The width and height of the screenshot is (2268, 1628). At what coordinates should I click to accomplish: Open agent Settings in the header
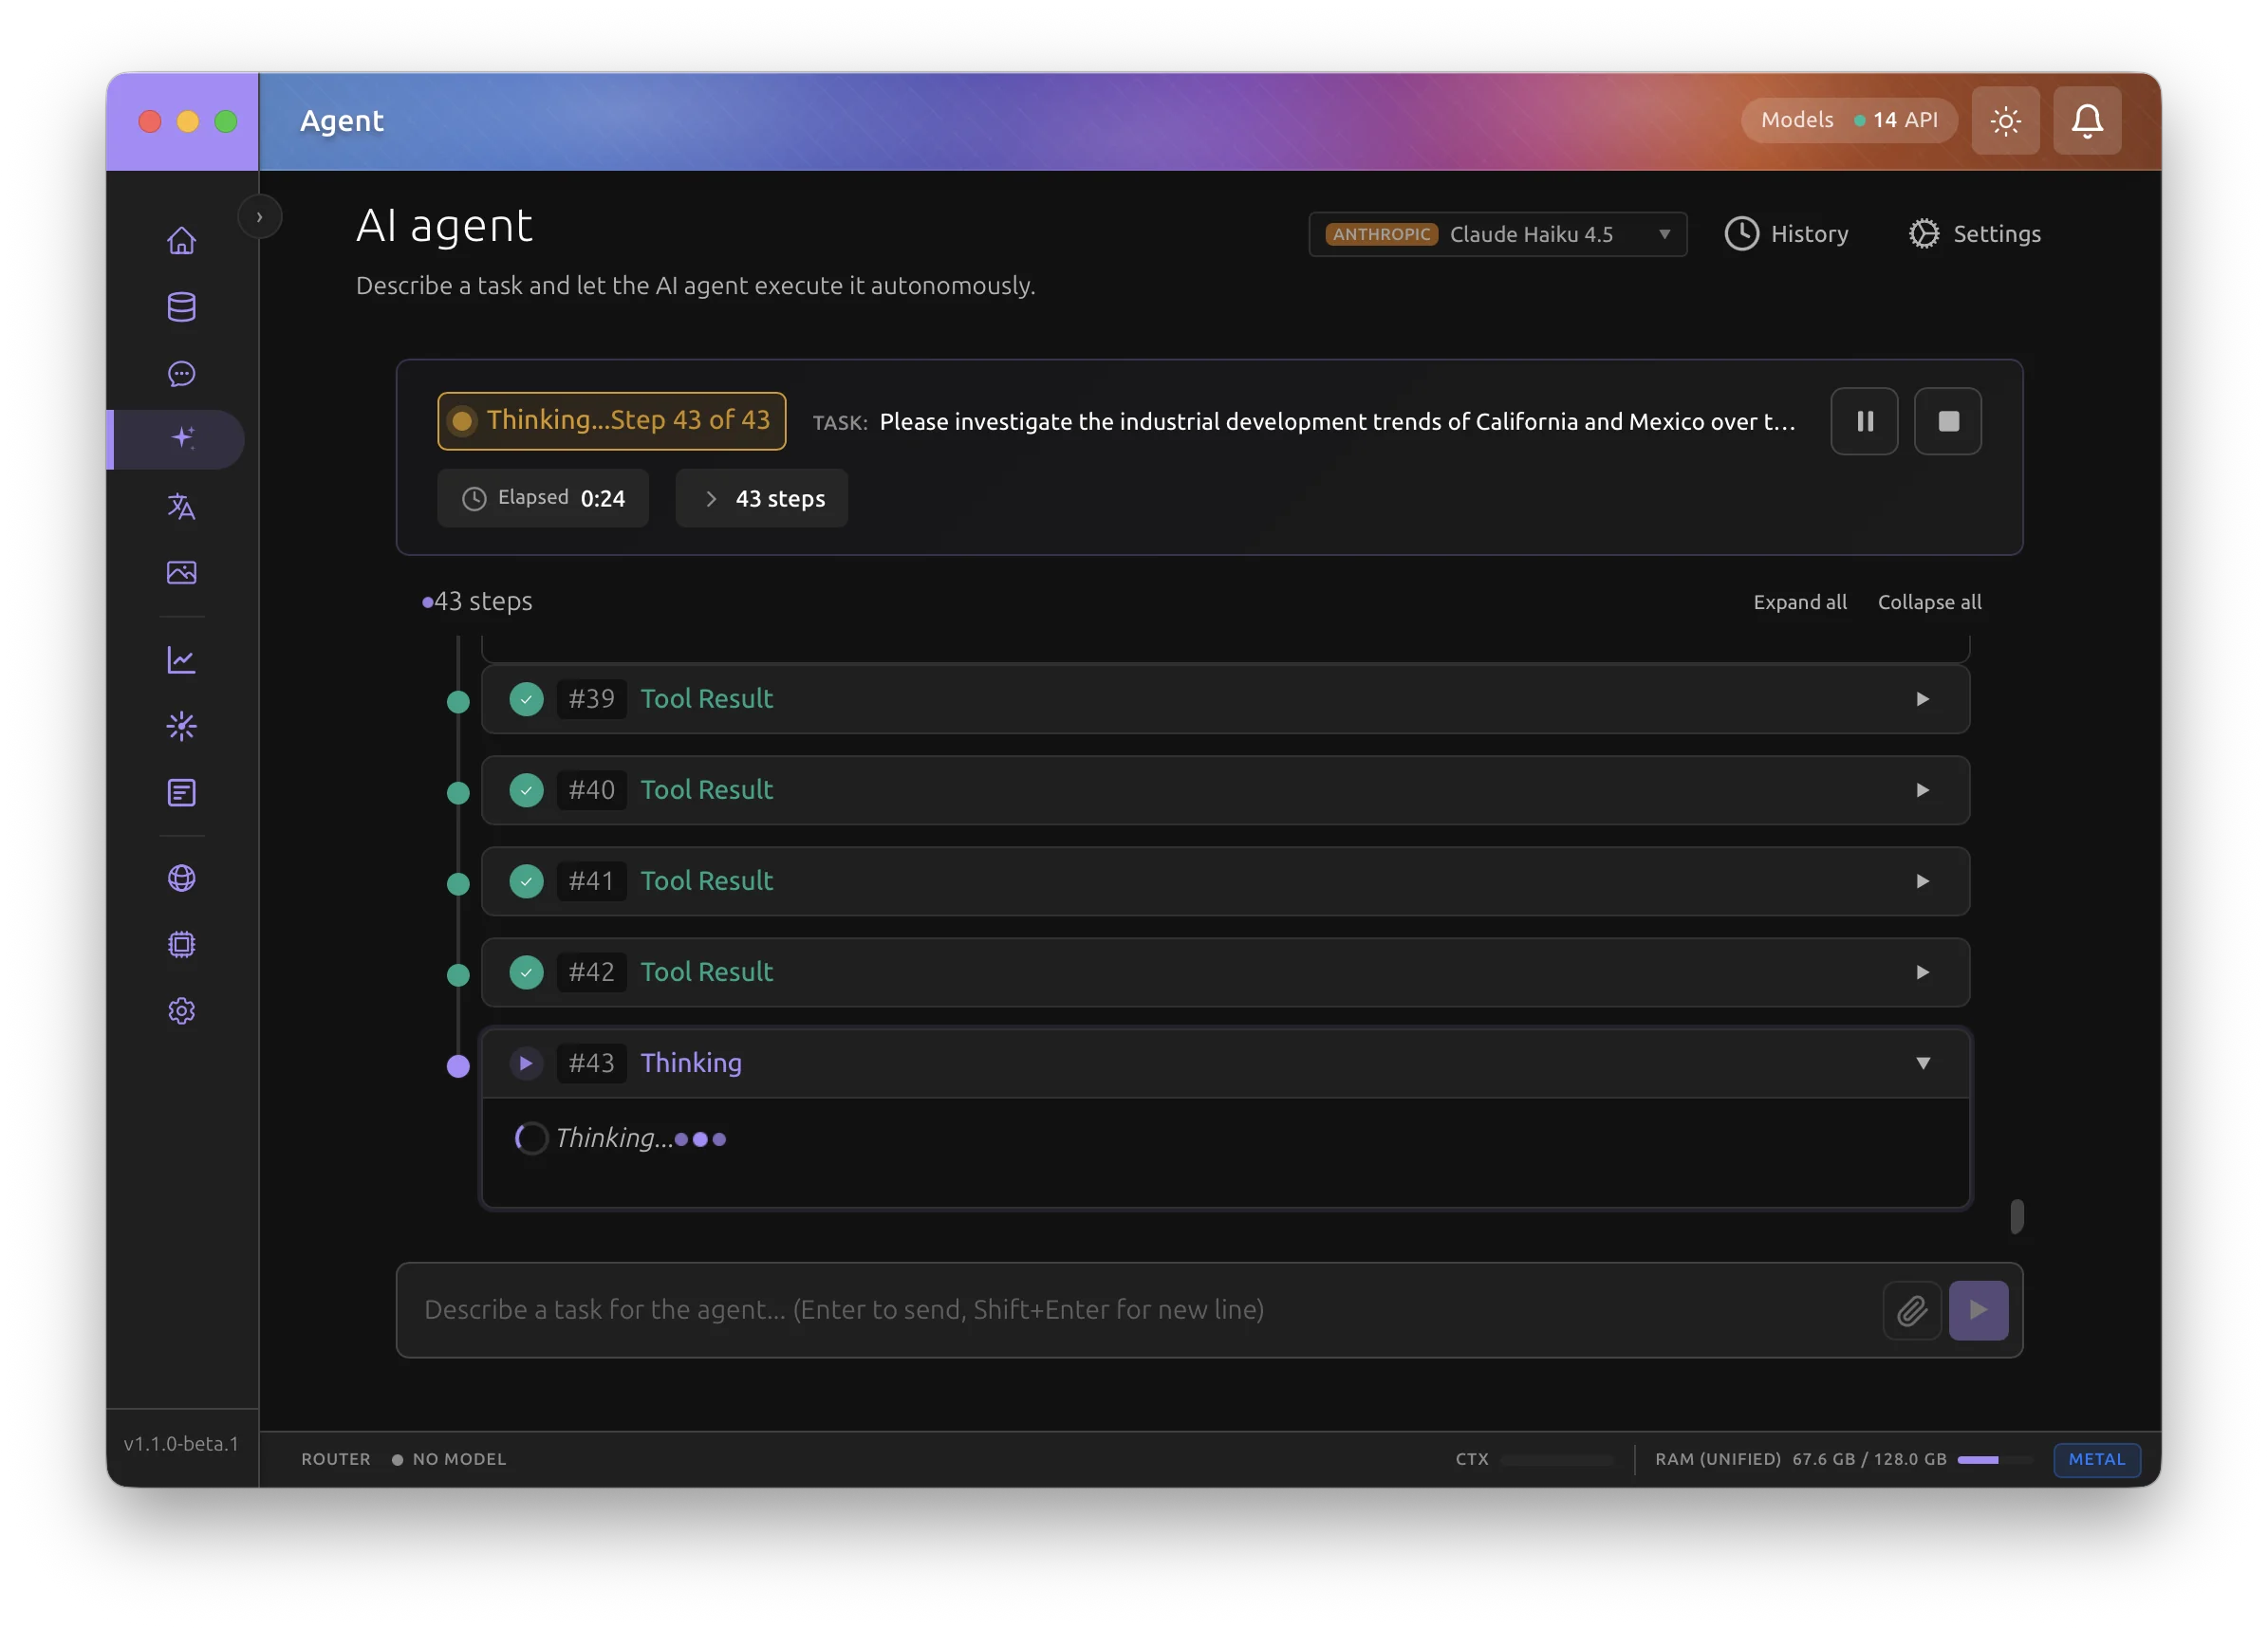pos(1974,234)
